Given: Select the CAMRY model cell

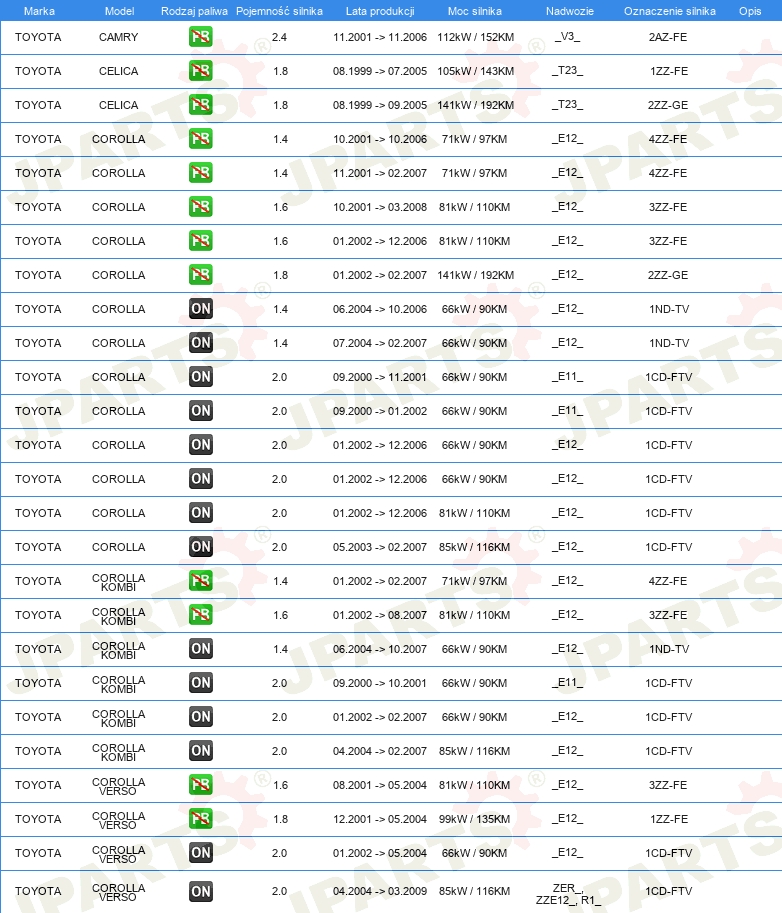Looking at the screenshot, I should tap(118, 37).
